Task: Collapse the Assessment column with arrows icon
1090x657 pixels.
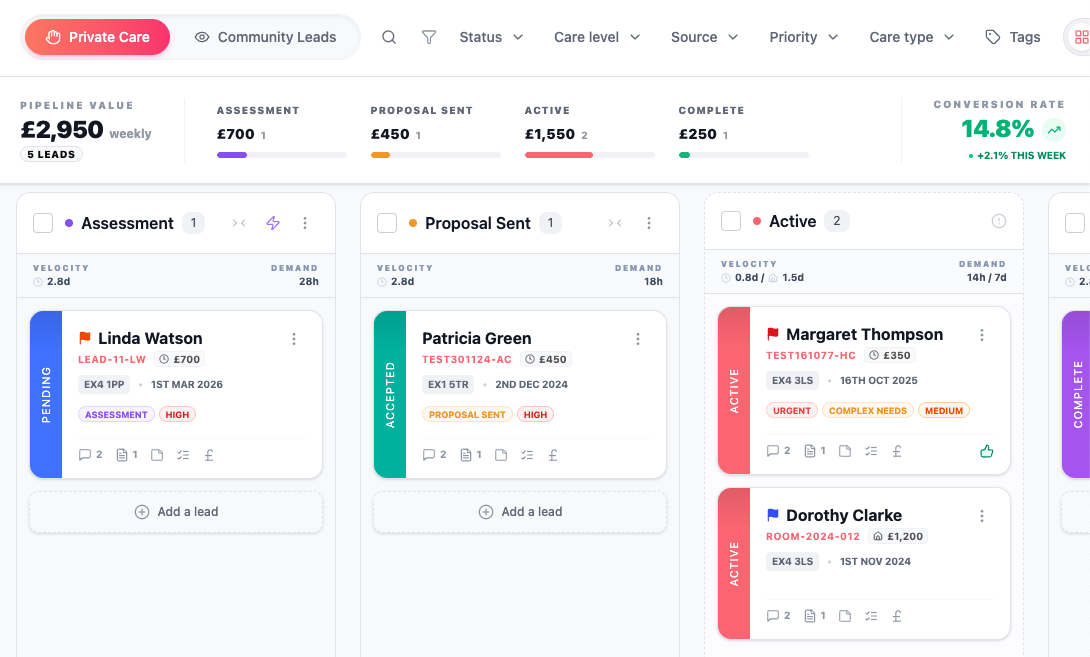Action: (x=239, y=222)
